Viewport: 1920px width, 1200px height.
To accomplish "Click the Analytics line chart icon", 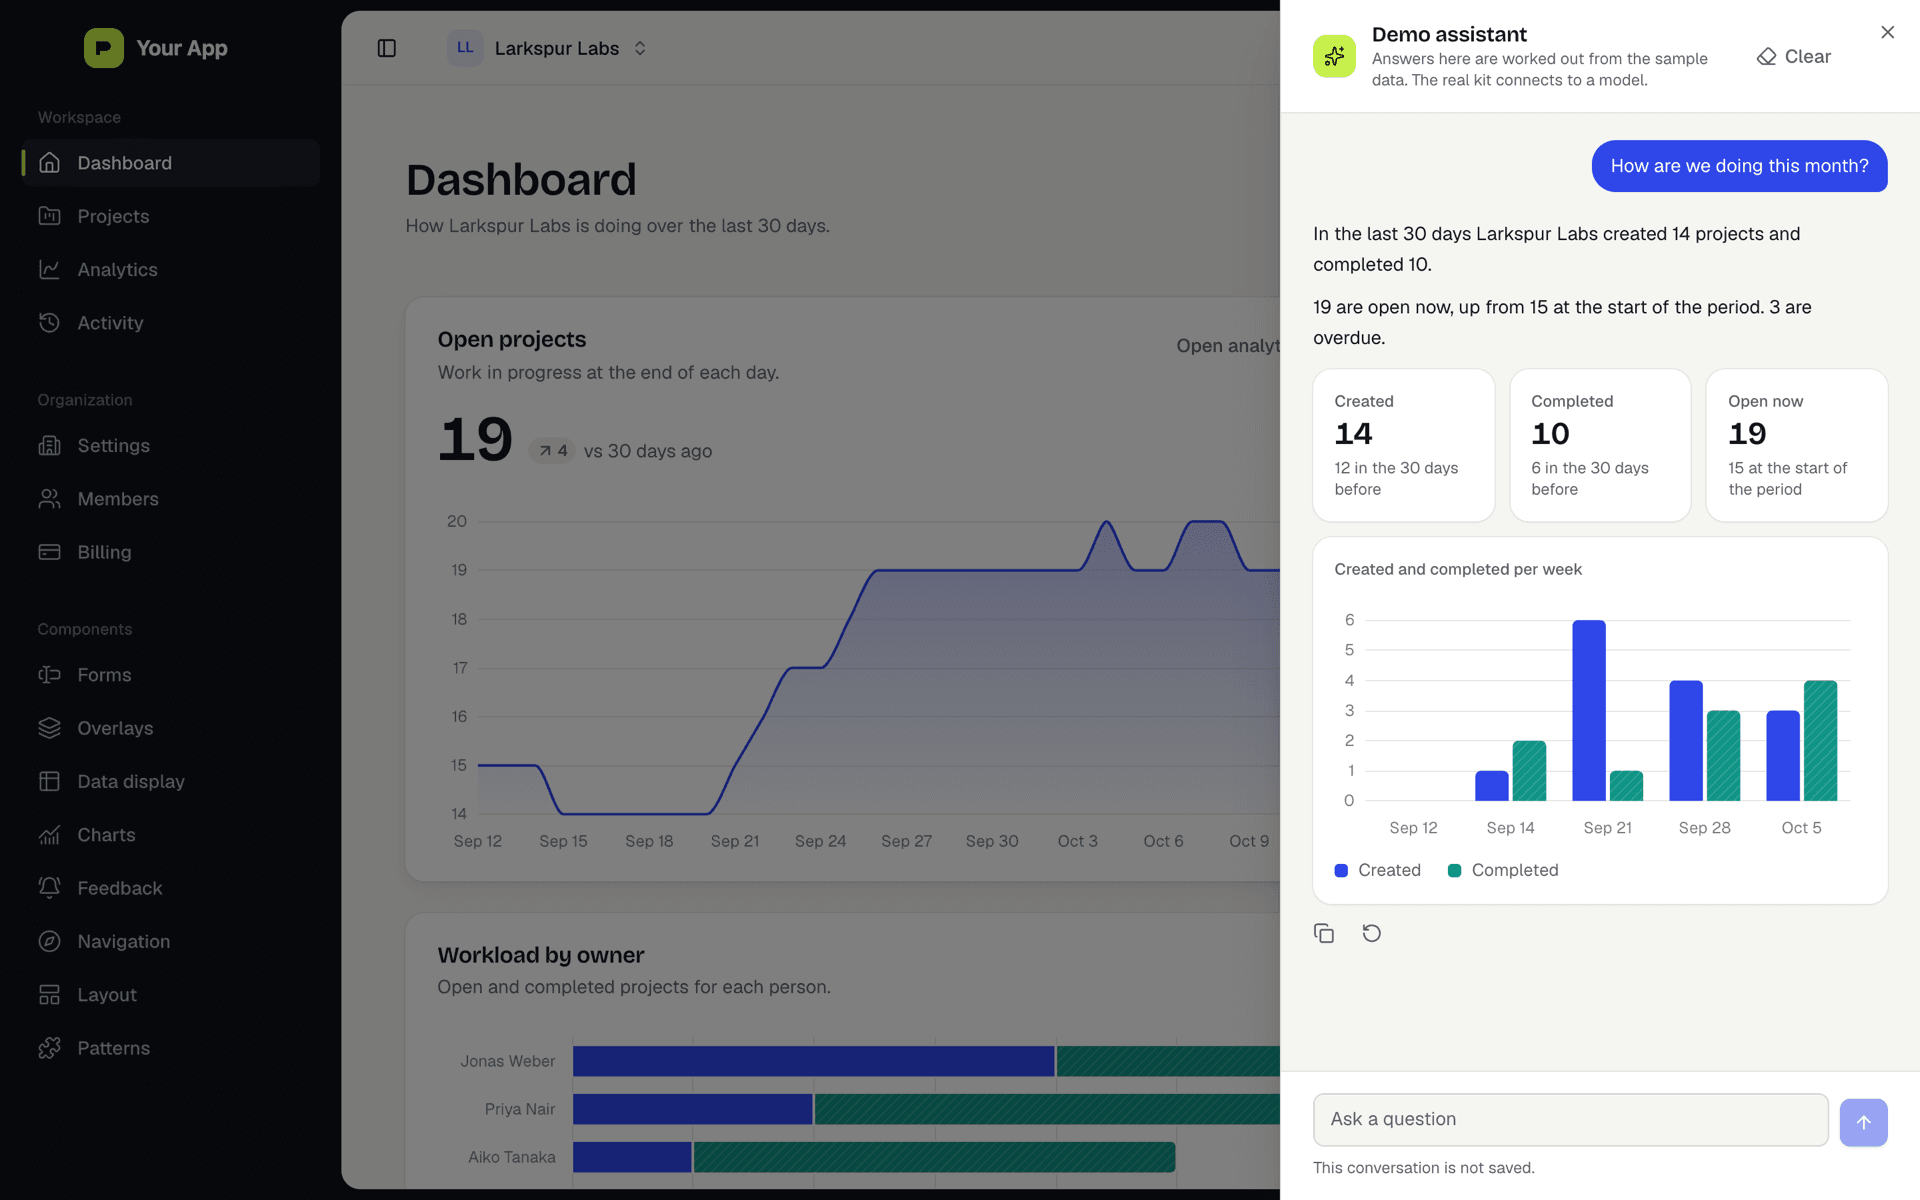I will tap(50, 269).
